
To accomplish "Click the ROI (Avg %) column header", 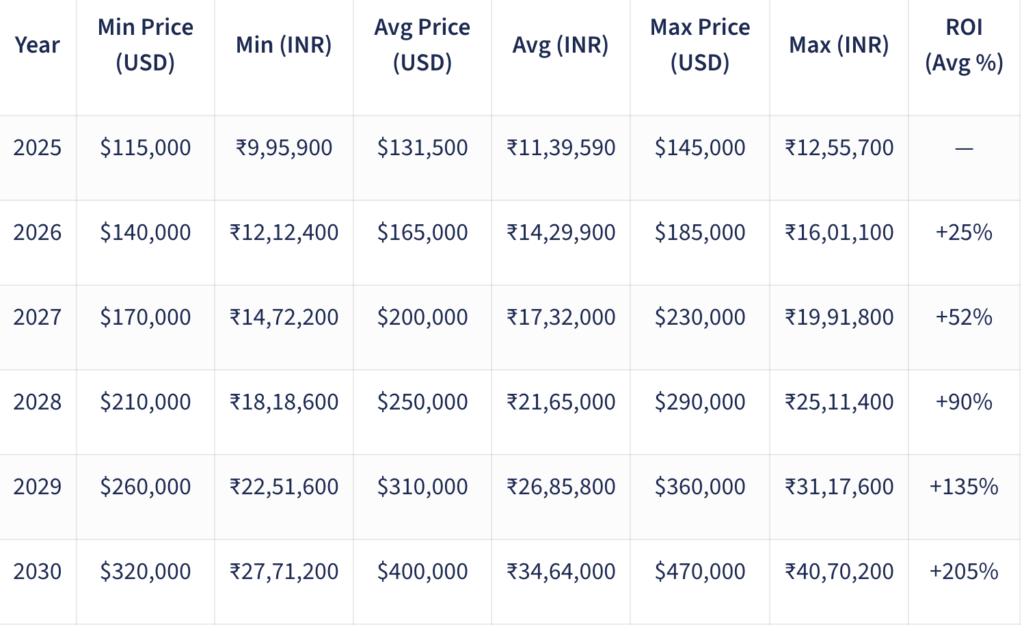I will click(964, 45).
